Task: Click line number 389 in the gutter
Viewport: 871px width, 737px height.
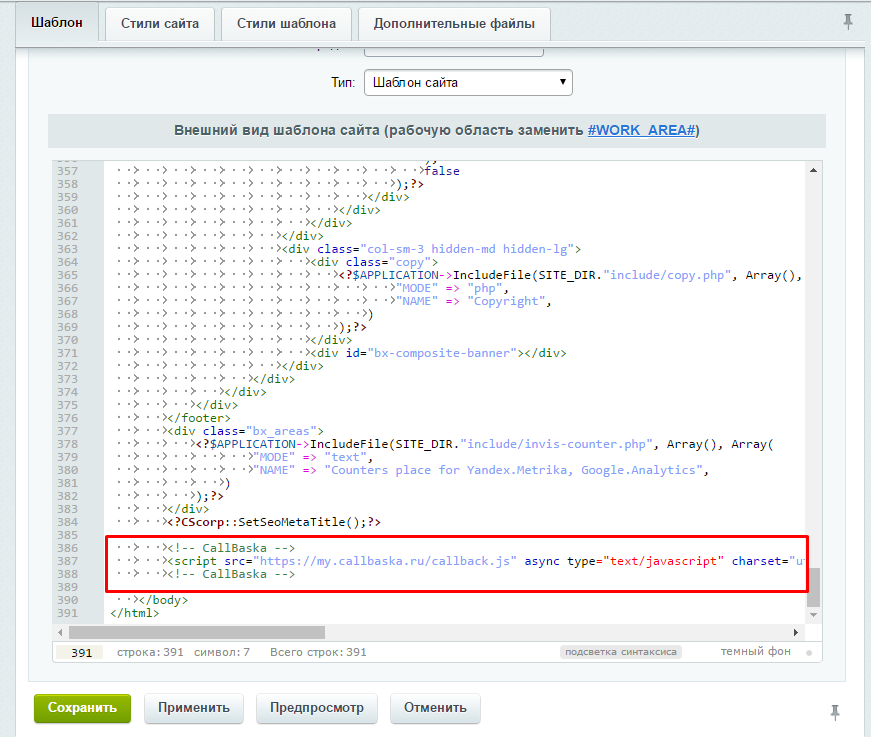Action: pos(67,587)
